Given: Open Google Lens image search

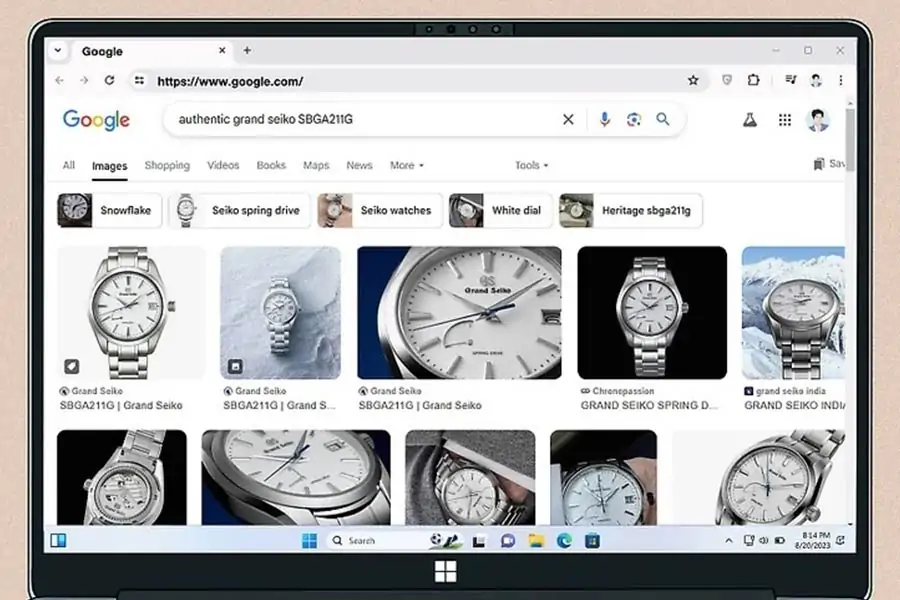Looking at the screenshot, I should (x=634, y=119).
